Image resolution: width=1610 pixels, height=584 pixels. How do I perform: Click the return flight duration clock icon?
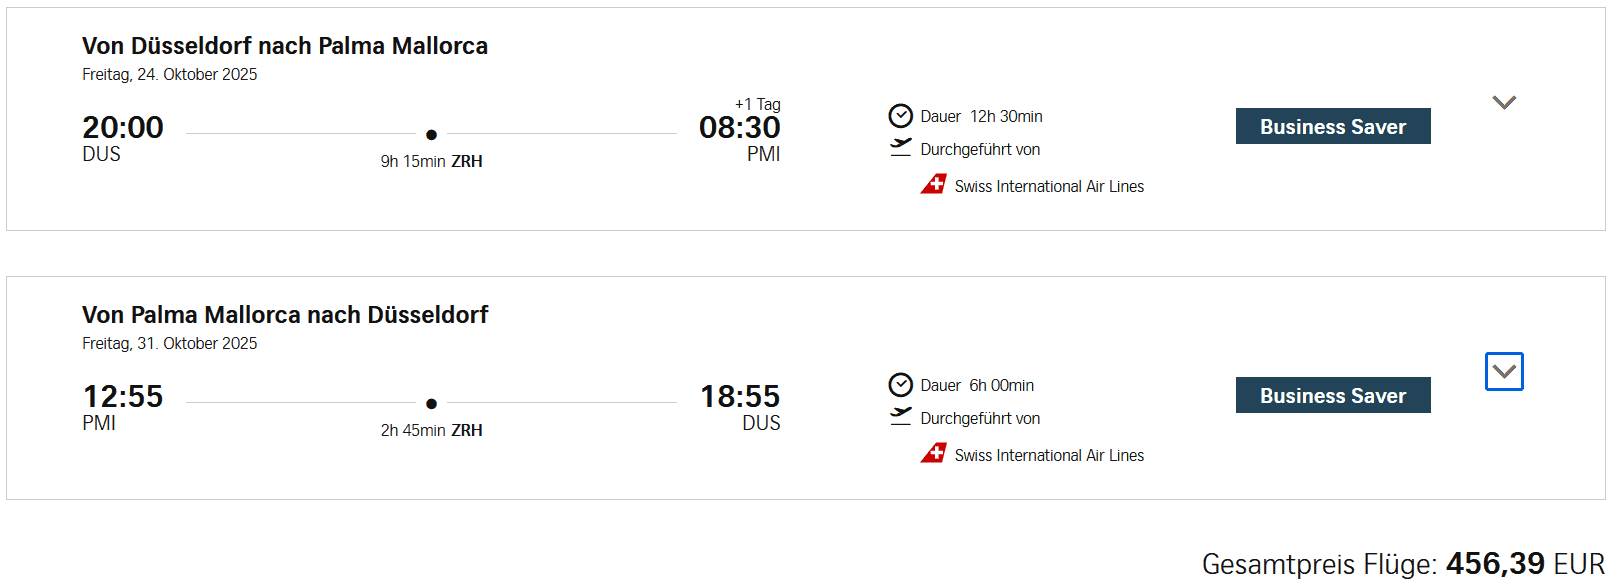(901, 385)
